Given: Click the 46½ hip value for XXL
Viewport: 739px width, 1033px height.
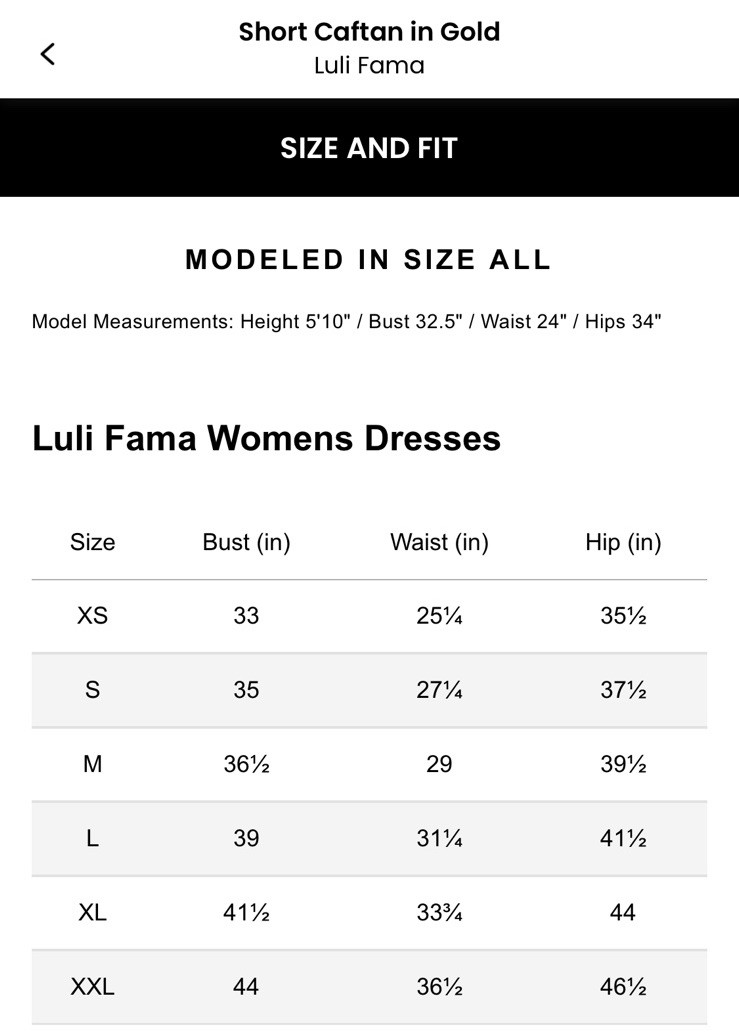Looking at the screenshot, I should [623, 987].
